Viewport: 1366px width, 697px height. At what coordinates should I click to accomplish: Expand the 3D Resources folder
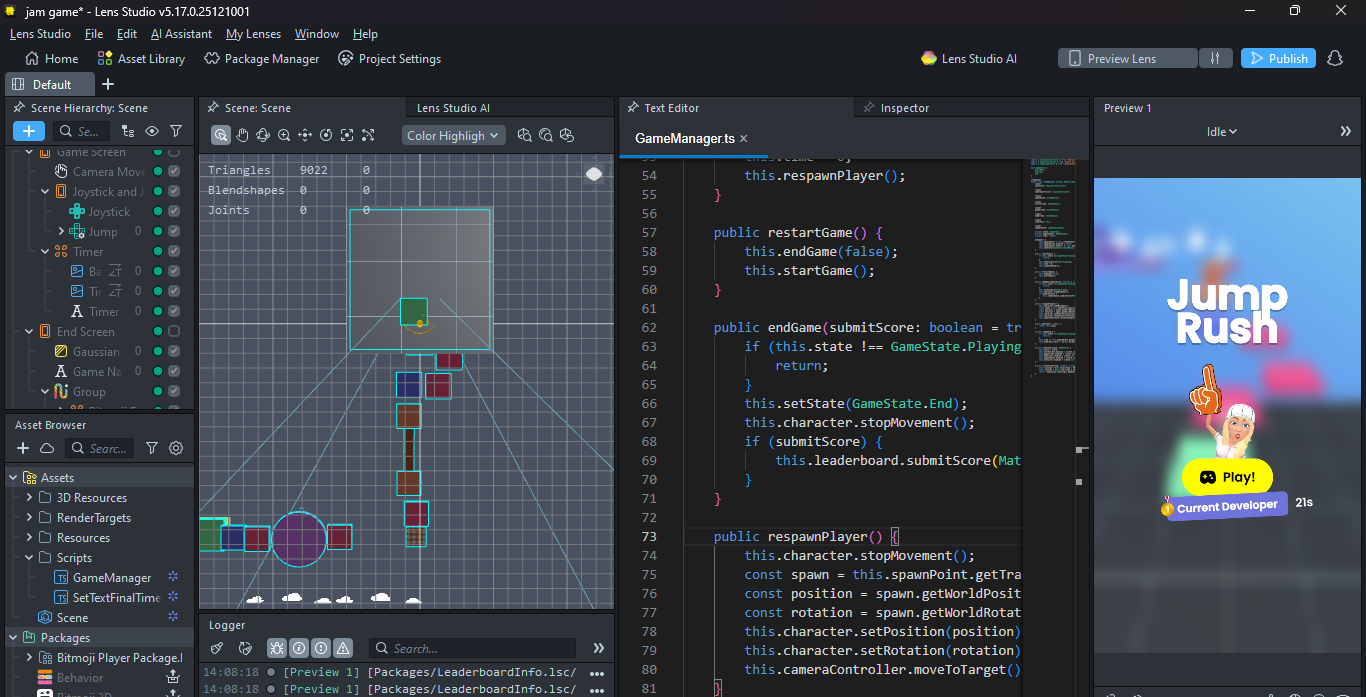tap(29, 498)
